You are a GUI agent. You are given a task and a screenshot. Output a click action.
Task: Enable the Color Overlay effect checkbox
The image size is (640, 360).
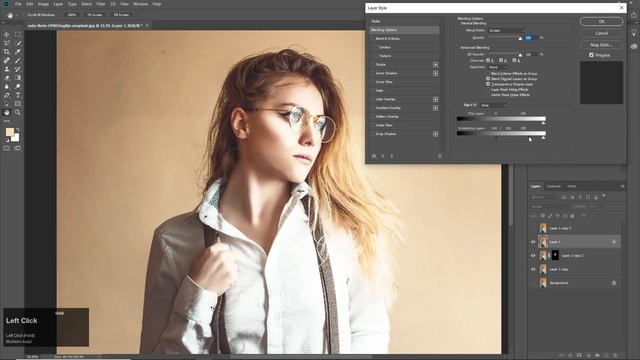pos(373,99)
